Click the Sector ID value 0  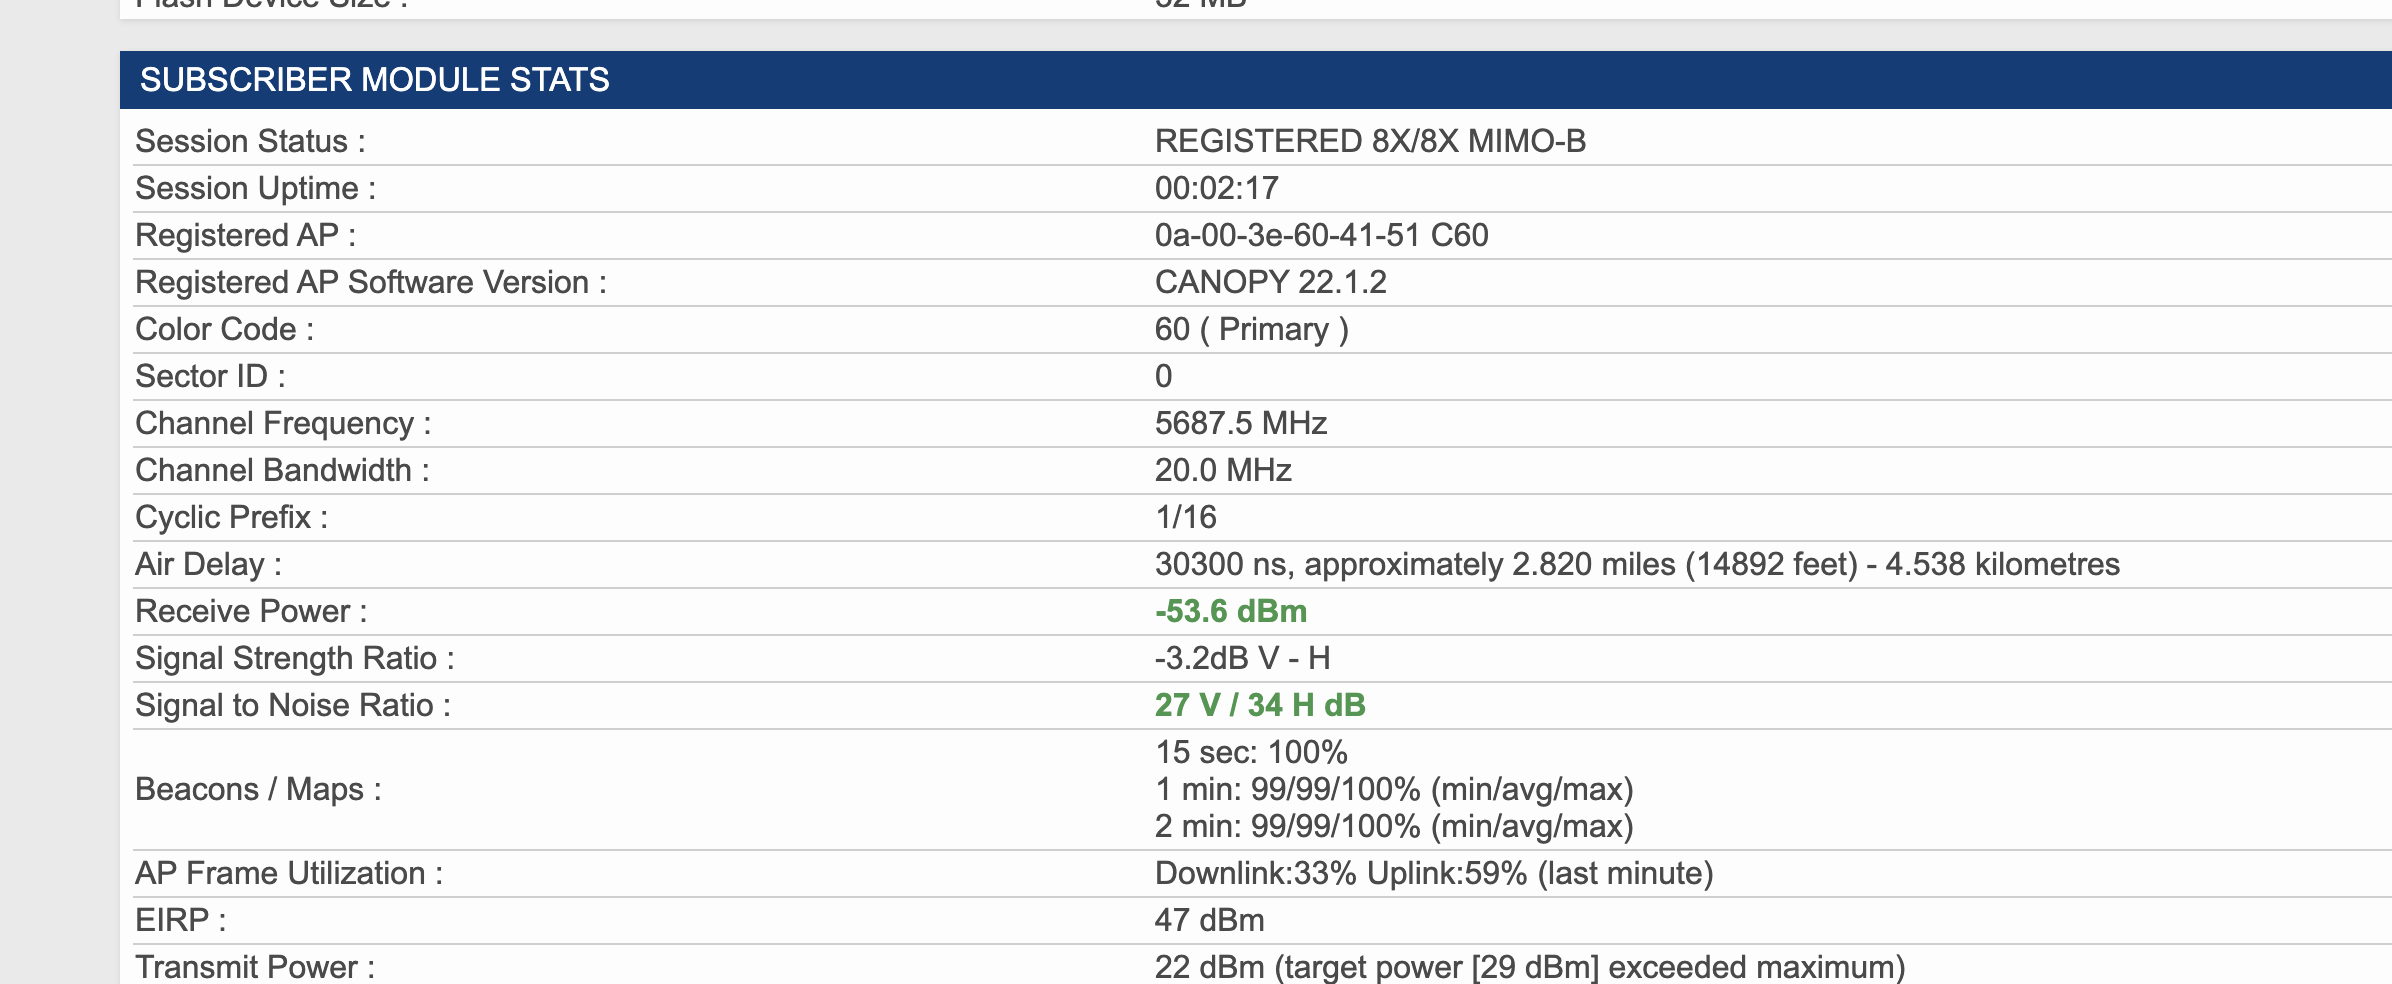click(1163, 376)
